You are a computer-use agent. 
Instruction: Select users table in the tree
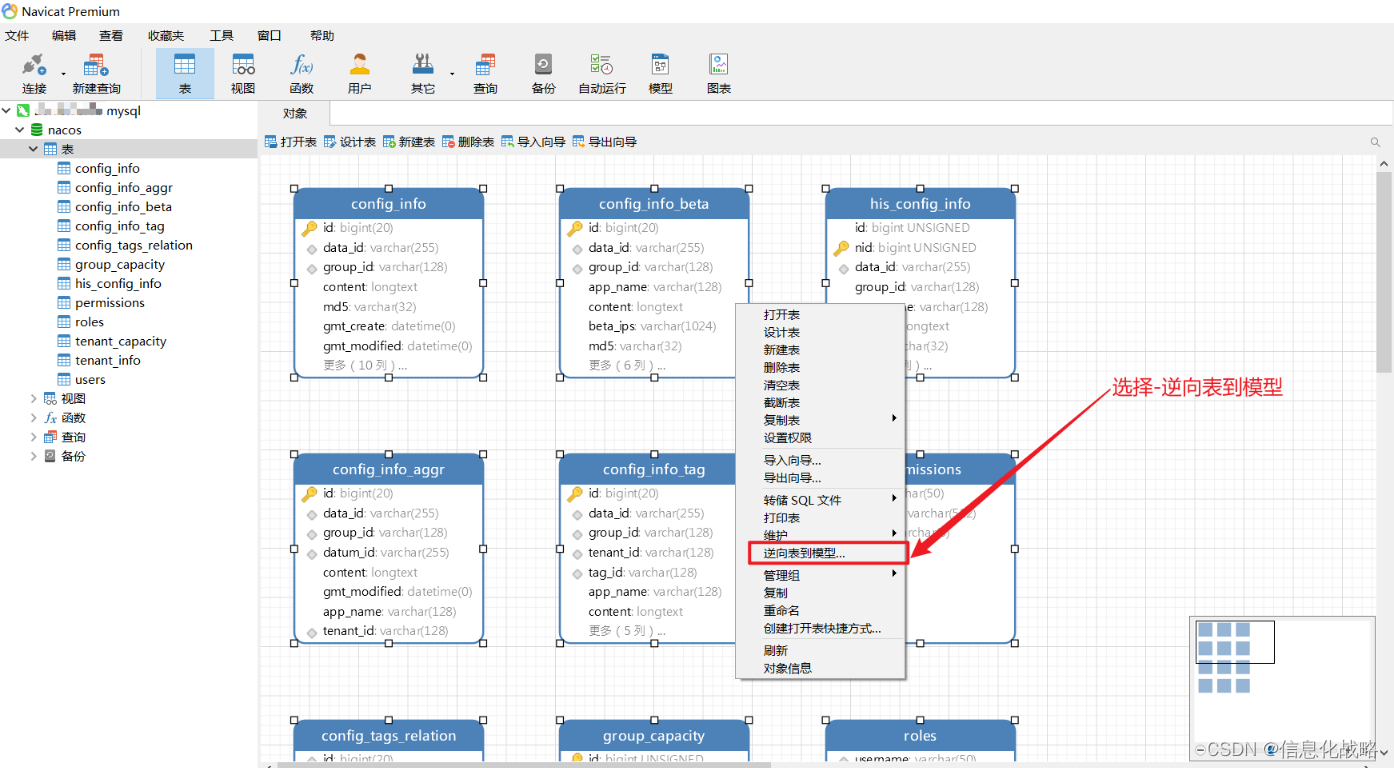(90, 379)
